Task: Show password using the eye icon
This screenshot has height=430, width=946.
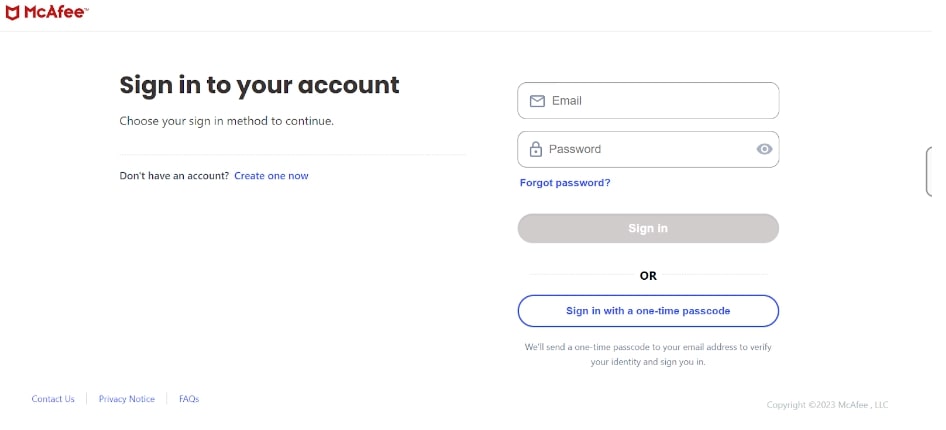Action: tap(764, 149)
